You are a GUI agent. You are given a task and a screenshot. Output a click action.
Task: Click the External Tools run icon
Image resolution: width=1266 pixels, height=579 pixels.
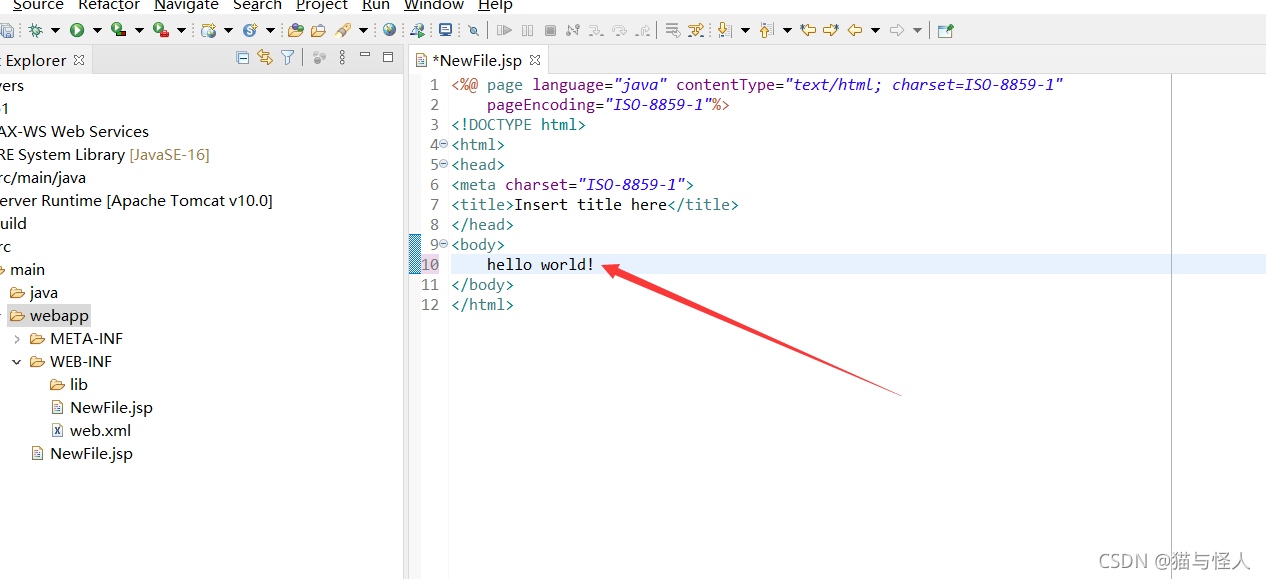pyautogui.click(x=161, y=30)
